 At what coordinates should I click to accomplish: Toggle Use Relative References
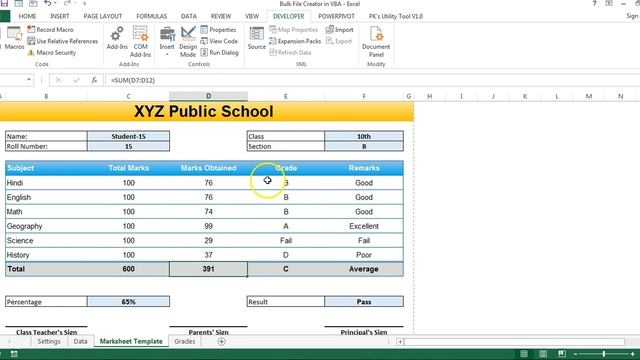tap(62, 41)
